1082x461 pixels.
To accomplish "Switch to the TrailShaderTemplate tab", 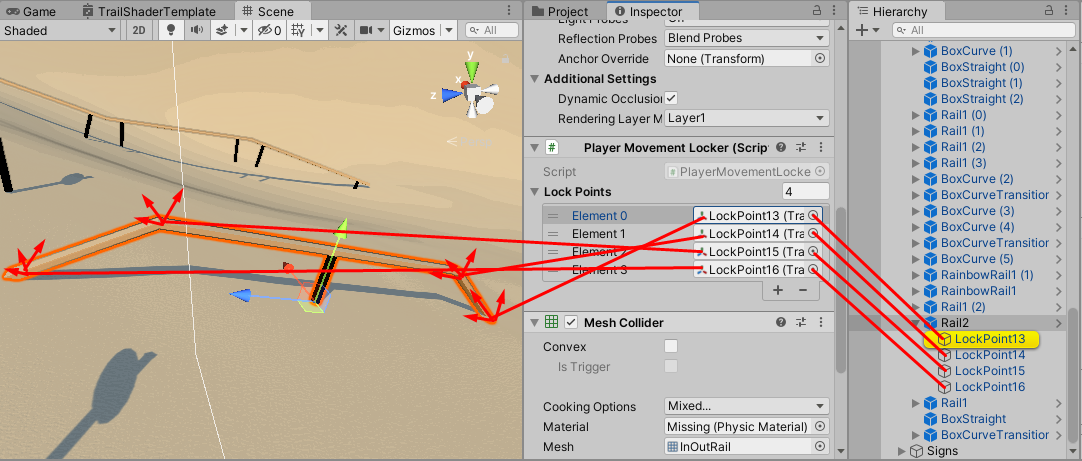I will (149, 12).
